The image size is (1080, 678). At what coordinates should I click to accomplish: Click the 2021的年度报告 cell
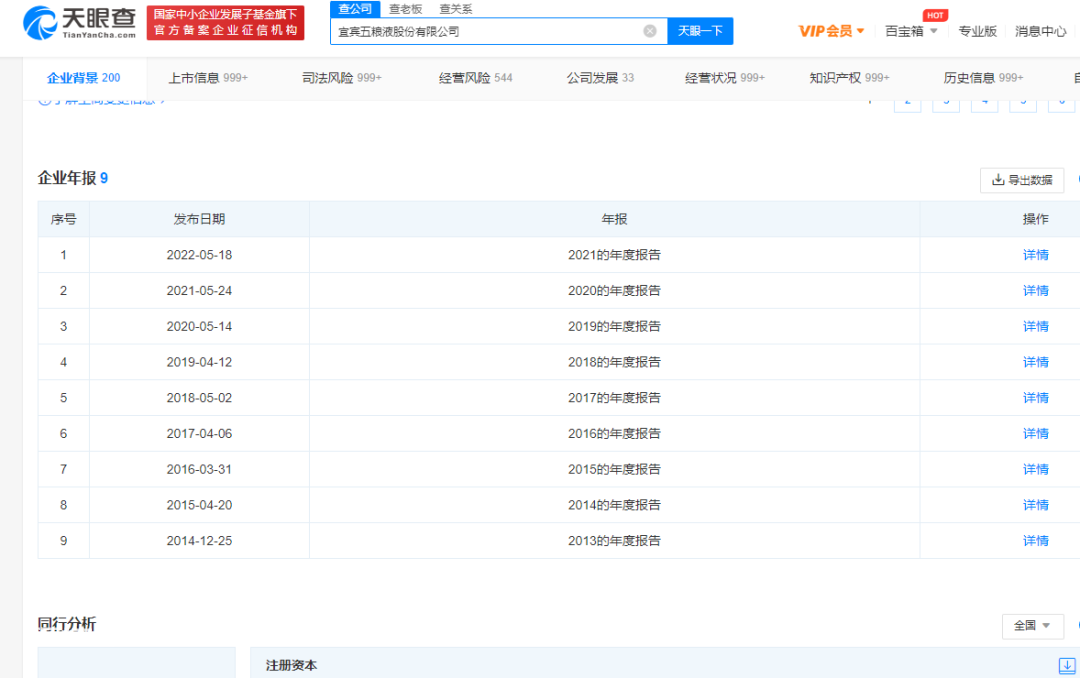point(614,255)
